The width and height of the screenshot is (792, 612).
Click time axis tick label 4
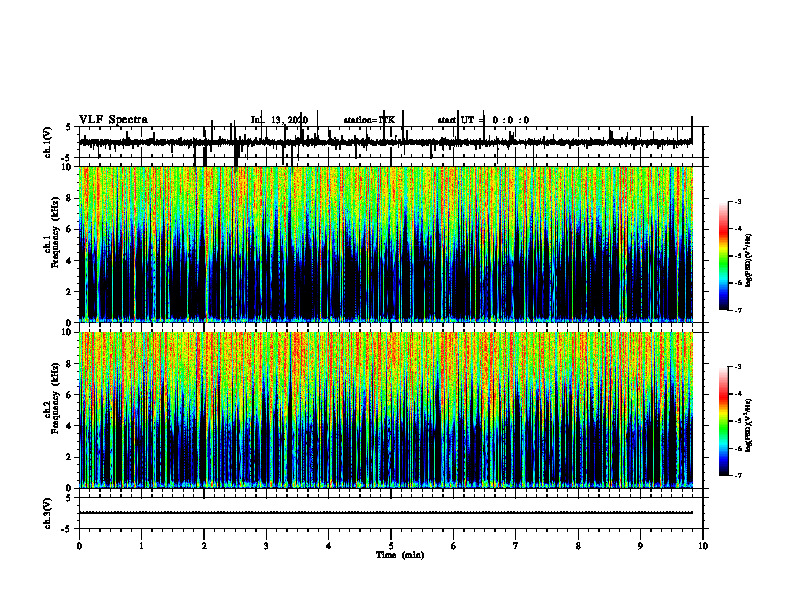[x=329, y=546]
